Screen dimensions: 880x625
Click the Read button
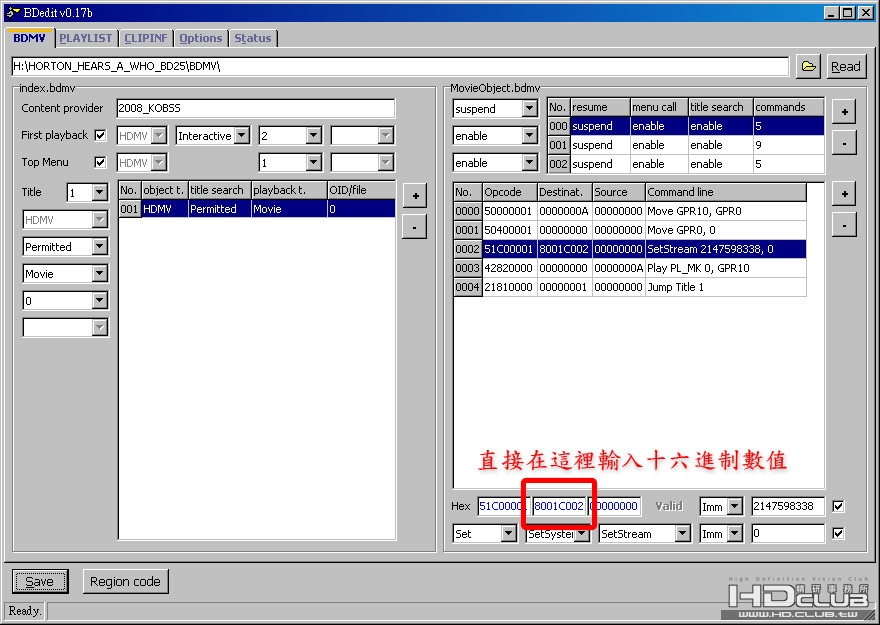[x=845, y=66]
